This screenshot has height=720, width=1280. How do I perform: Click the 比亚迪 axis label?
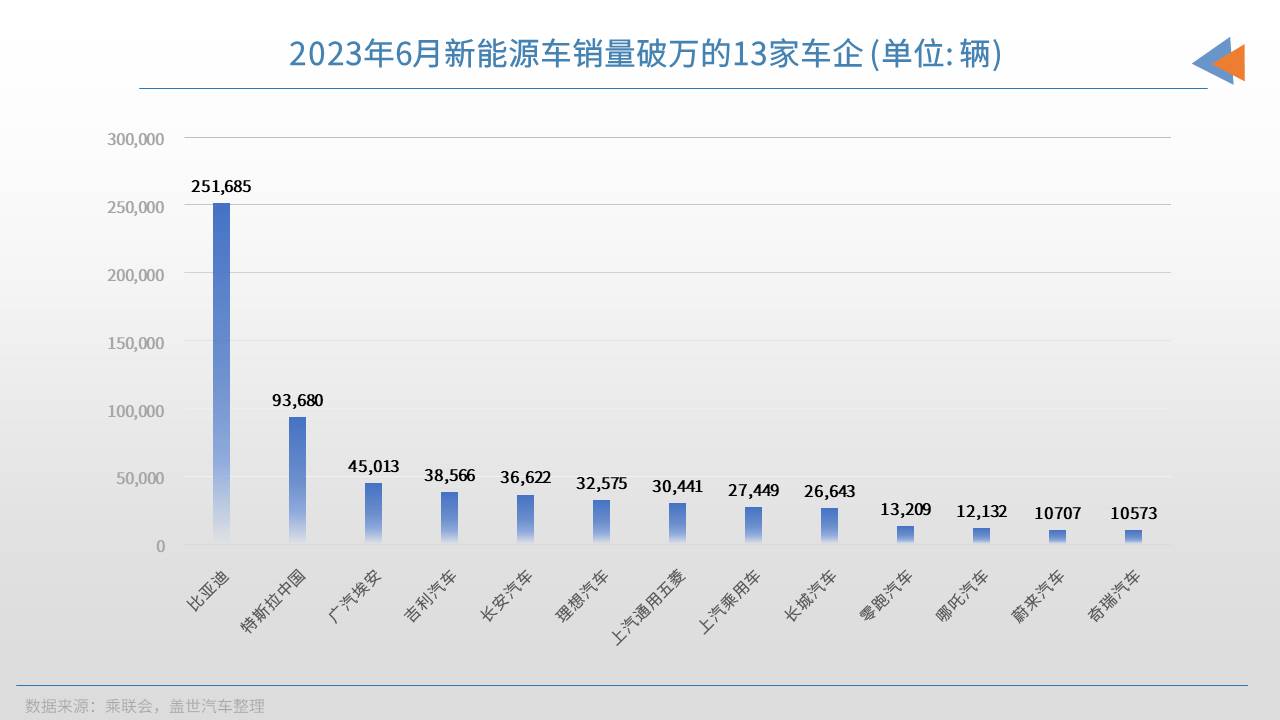208,590
